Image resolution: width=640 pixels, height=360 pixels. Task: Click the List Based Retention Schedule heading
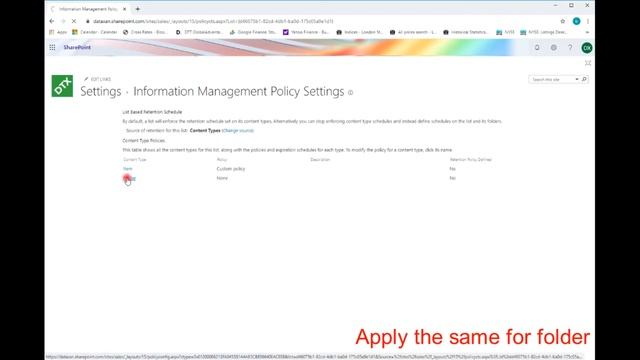coord(152,112)
